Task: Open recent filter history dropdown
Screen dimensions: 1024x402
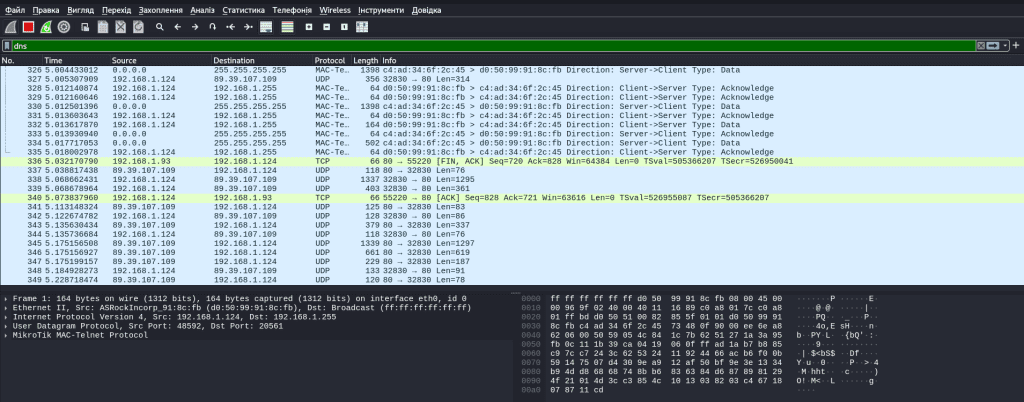Action: (x=1006, y=46)
